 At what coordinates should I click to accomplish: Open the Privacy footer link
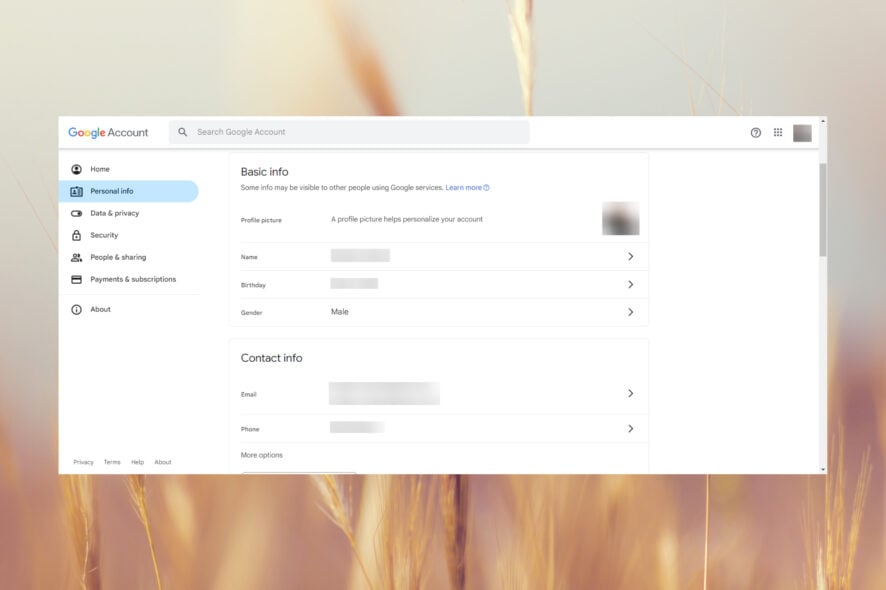point(83,462)
